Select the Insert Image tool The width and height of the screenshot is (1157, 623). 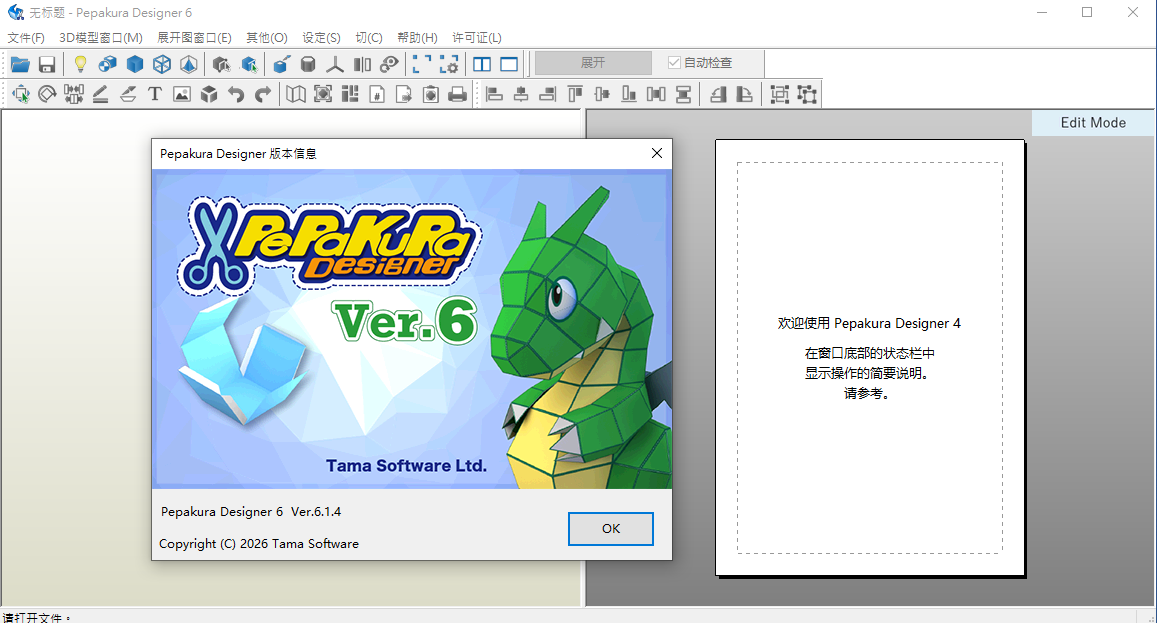coord(182,93)
